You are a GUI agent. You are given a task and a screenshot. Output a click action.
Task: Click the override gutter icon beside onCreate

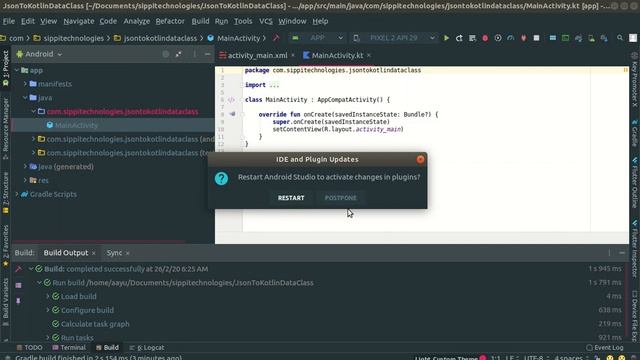coord(232,114)
